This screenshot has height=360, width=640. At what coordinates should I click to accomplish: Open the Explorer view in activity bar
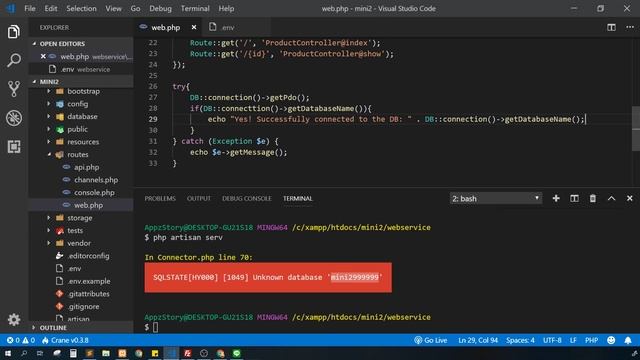click(x=13, y=32)
